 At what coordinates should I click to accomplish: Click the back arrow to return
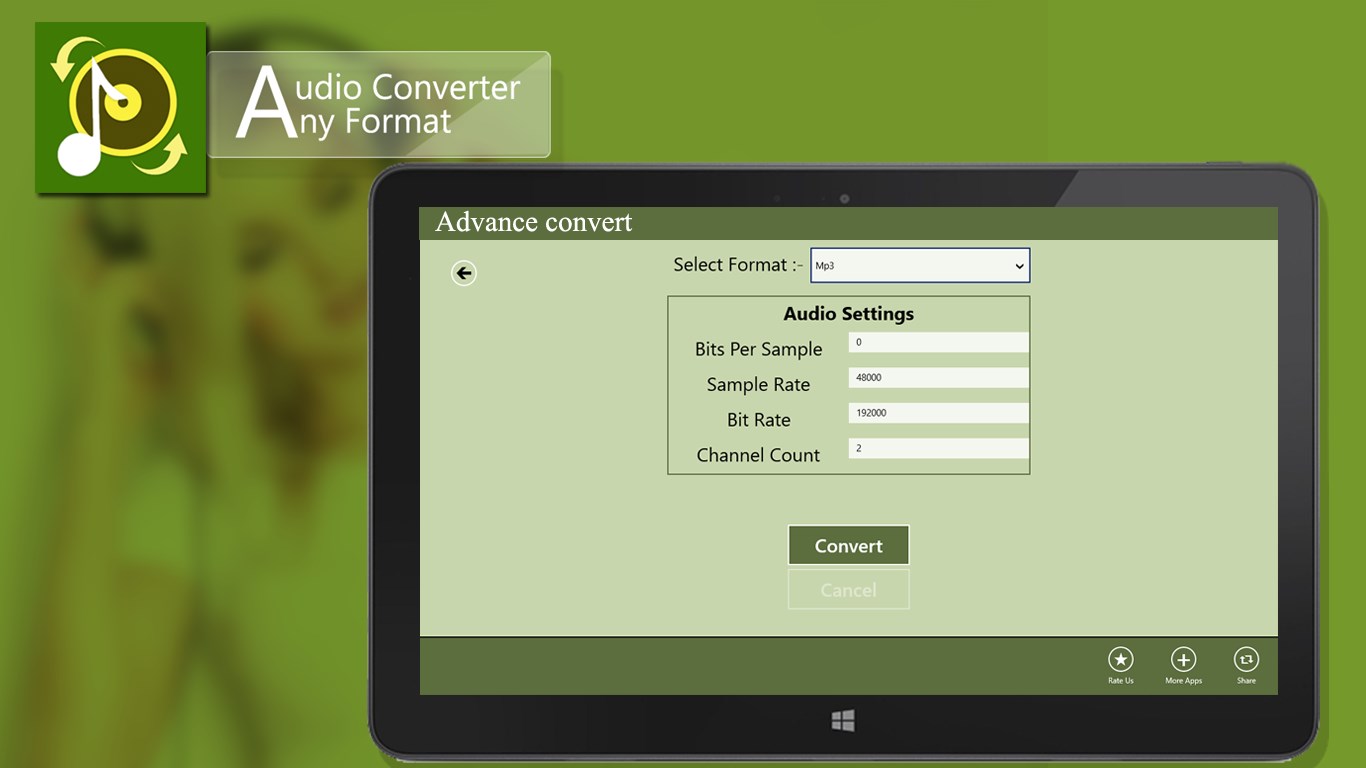462,272
